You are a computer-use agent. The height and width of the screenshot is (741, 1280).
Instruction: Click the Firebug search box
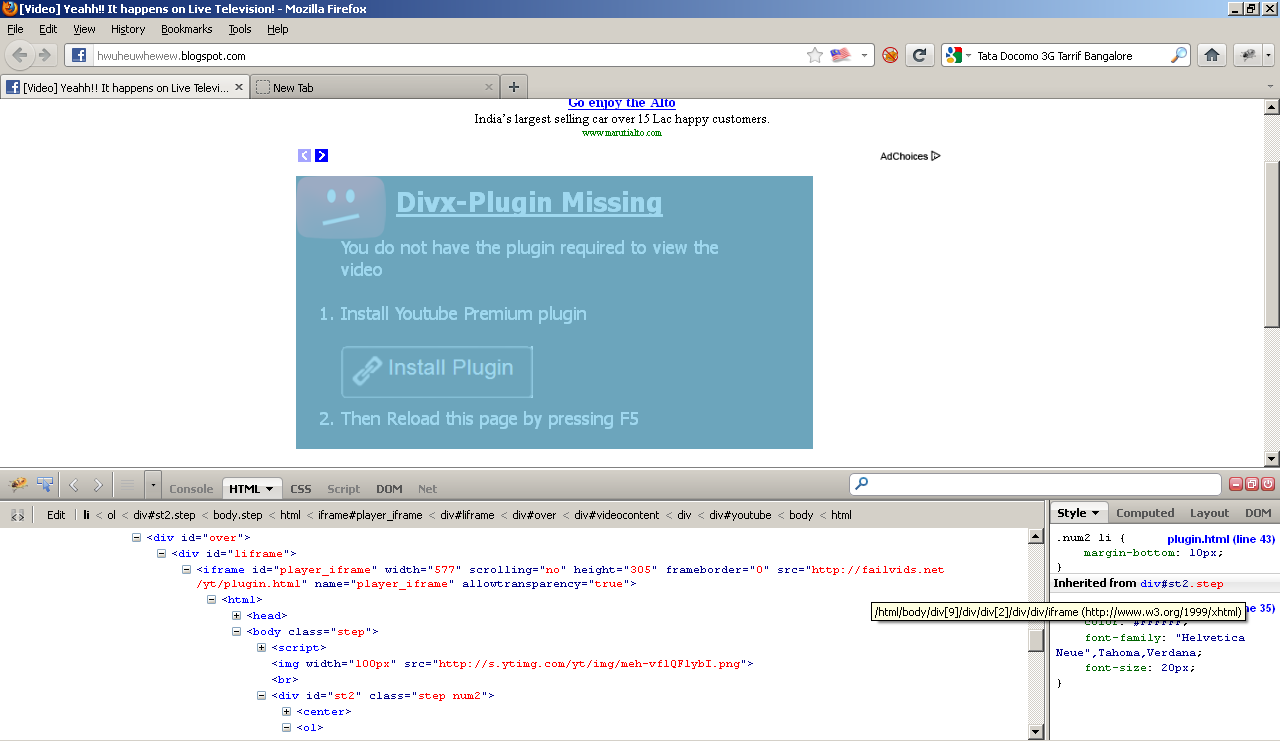point(1035,484)
